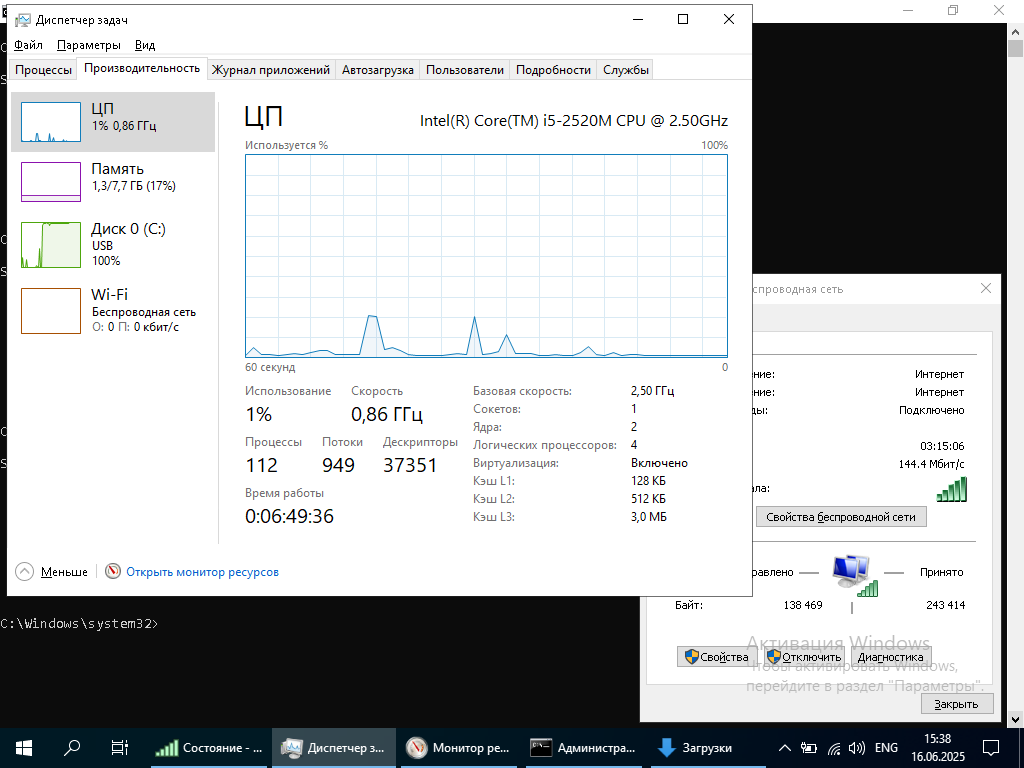
Task: Click the threads count 949
Action: pos(338,465)
